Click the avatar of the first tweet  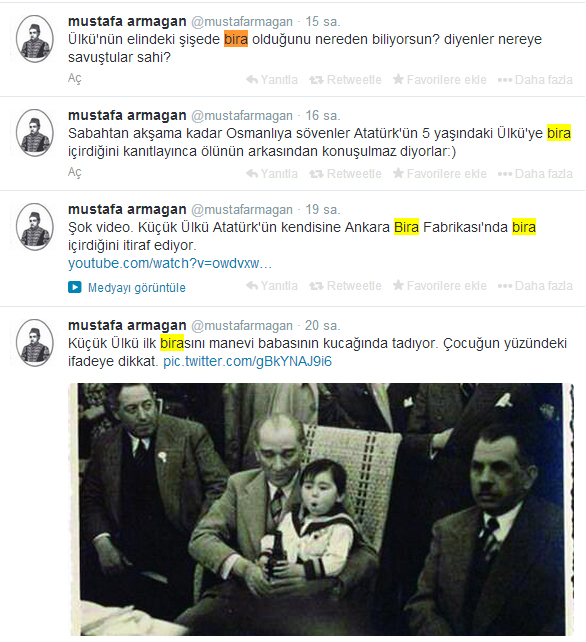pyautogui.click(x=35, y=39)
